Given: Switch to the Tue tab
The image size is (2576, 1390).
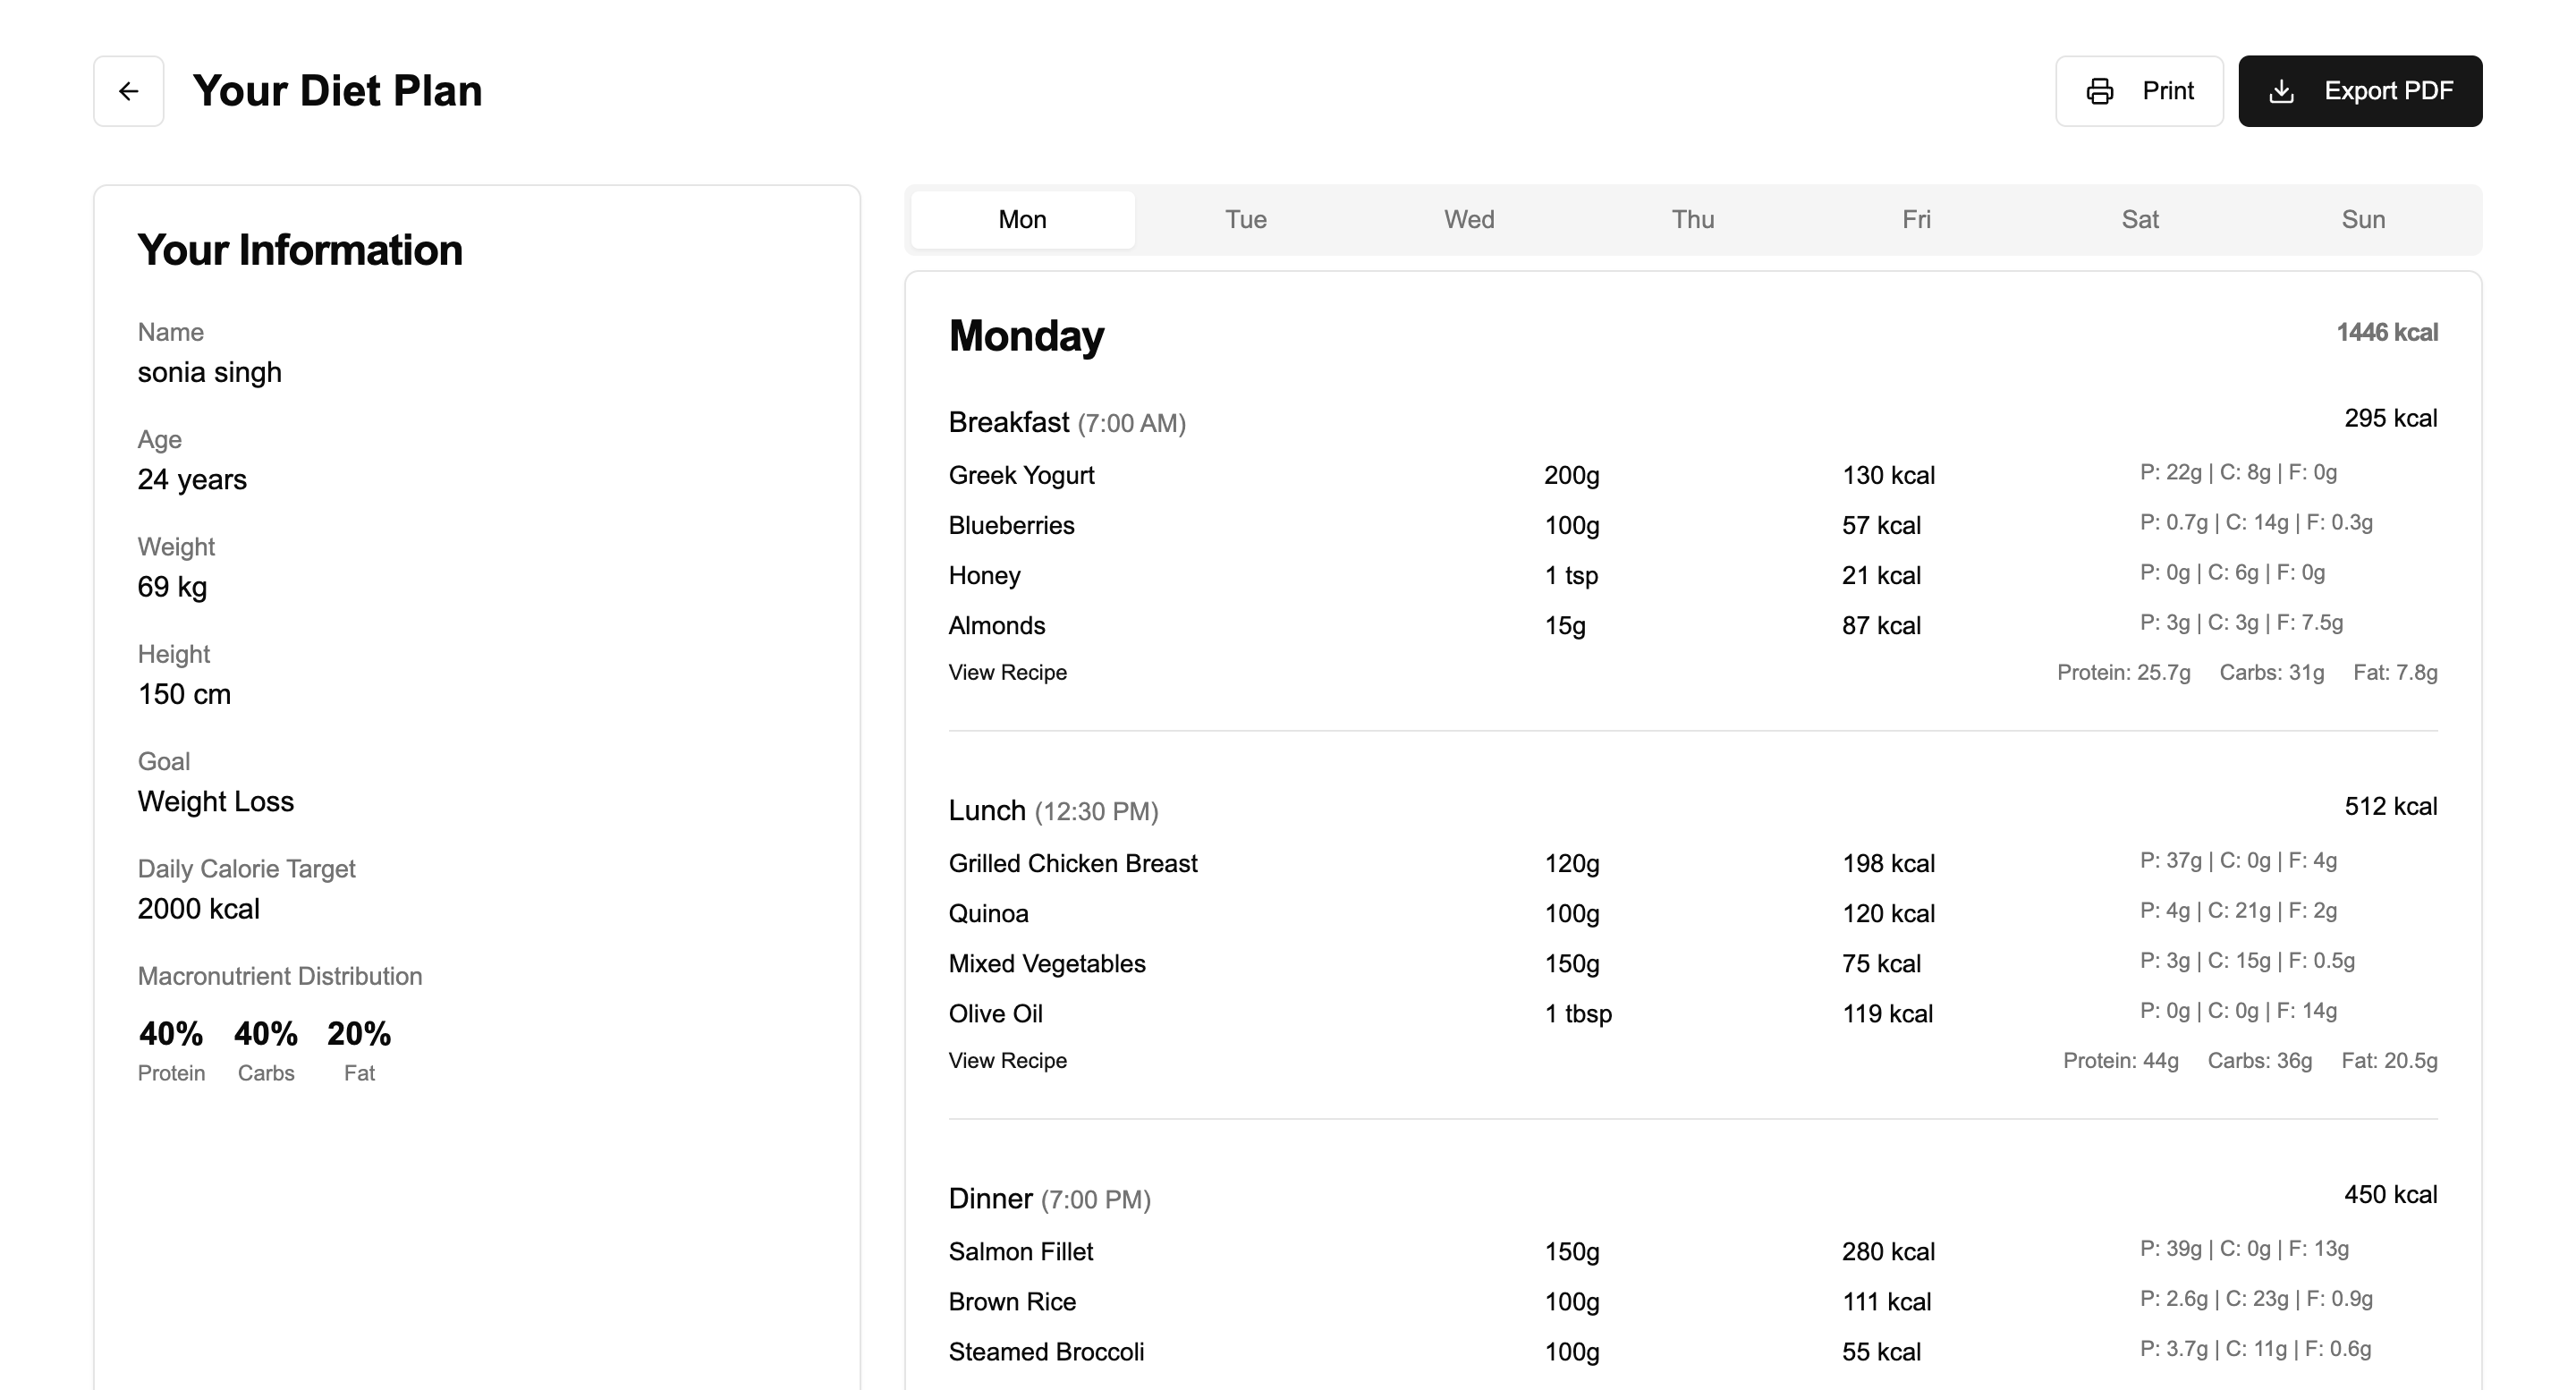Looking at the screenshot, I should point(1246,219).
